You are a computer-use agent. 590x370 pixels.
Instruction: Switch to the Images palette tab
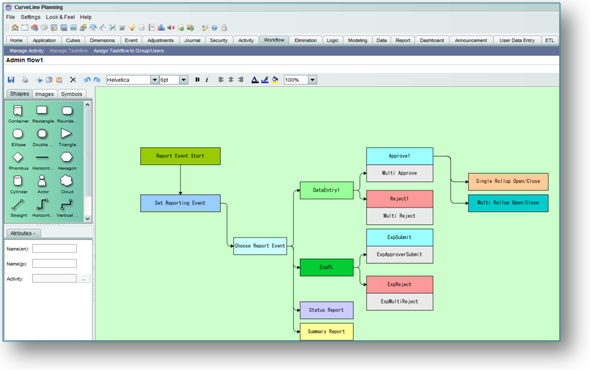coord(44,94)
